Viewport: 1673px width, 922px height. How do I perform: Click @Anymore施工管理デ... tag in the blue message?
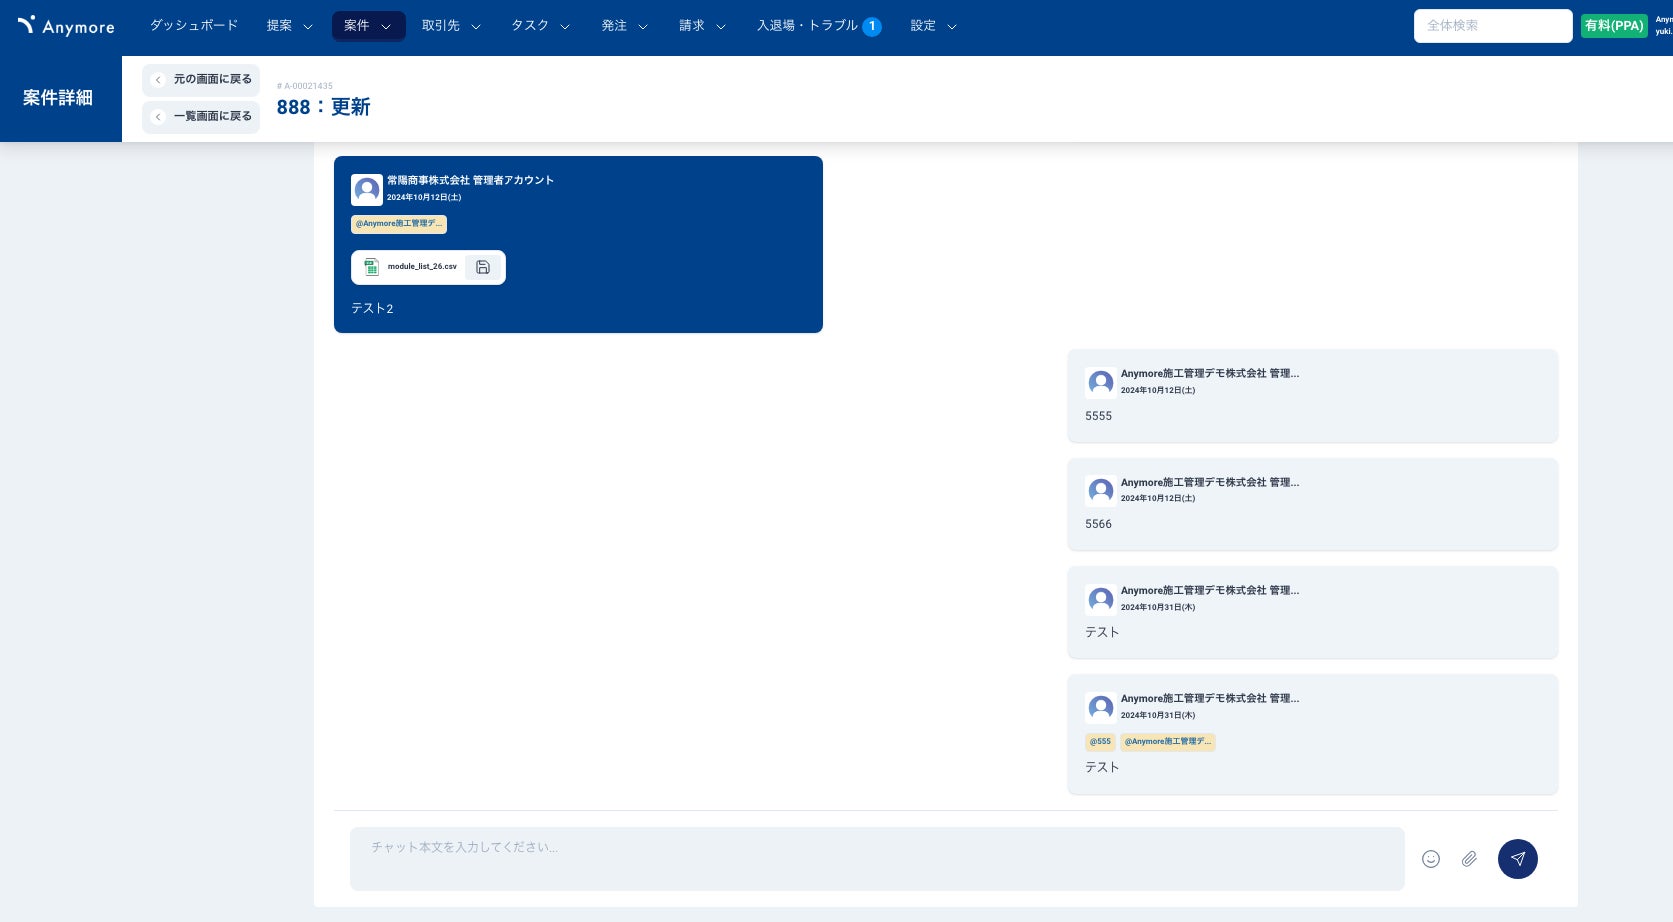tap(399, 224)
